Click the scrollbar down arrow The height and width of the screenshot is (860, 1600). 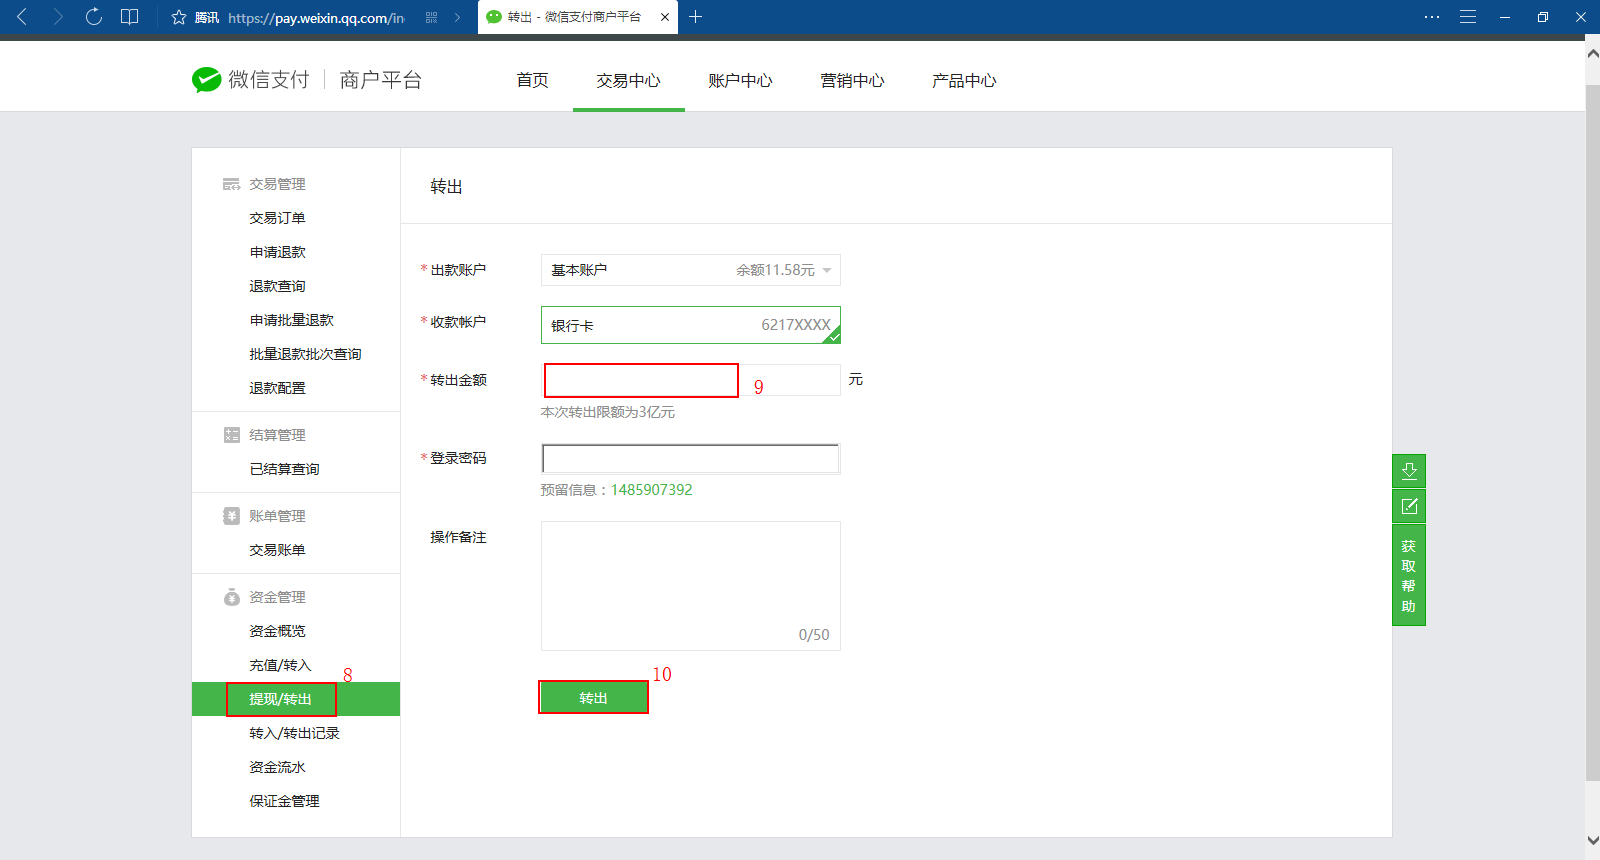[x=1592, y=842]
